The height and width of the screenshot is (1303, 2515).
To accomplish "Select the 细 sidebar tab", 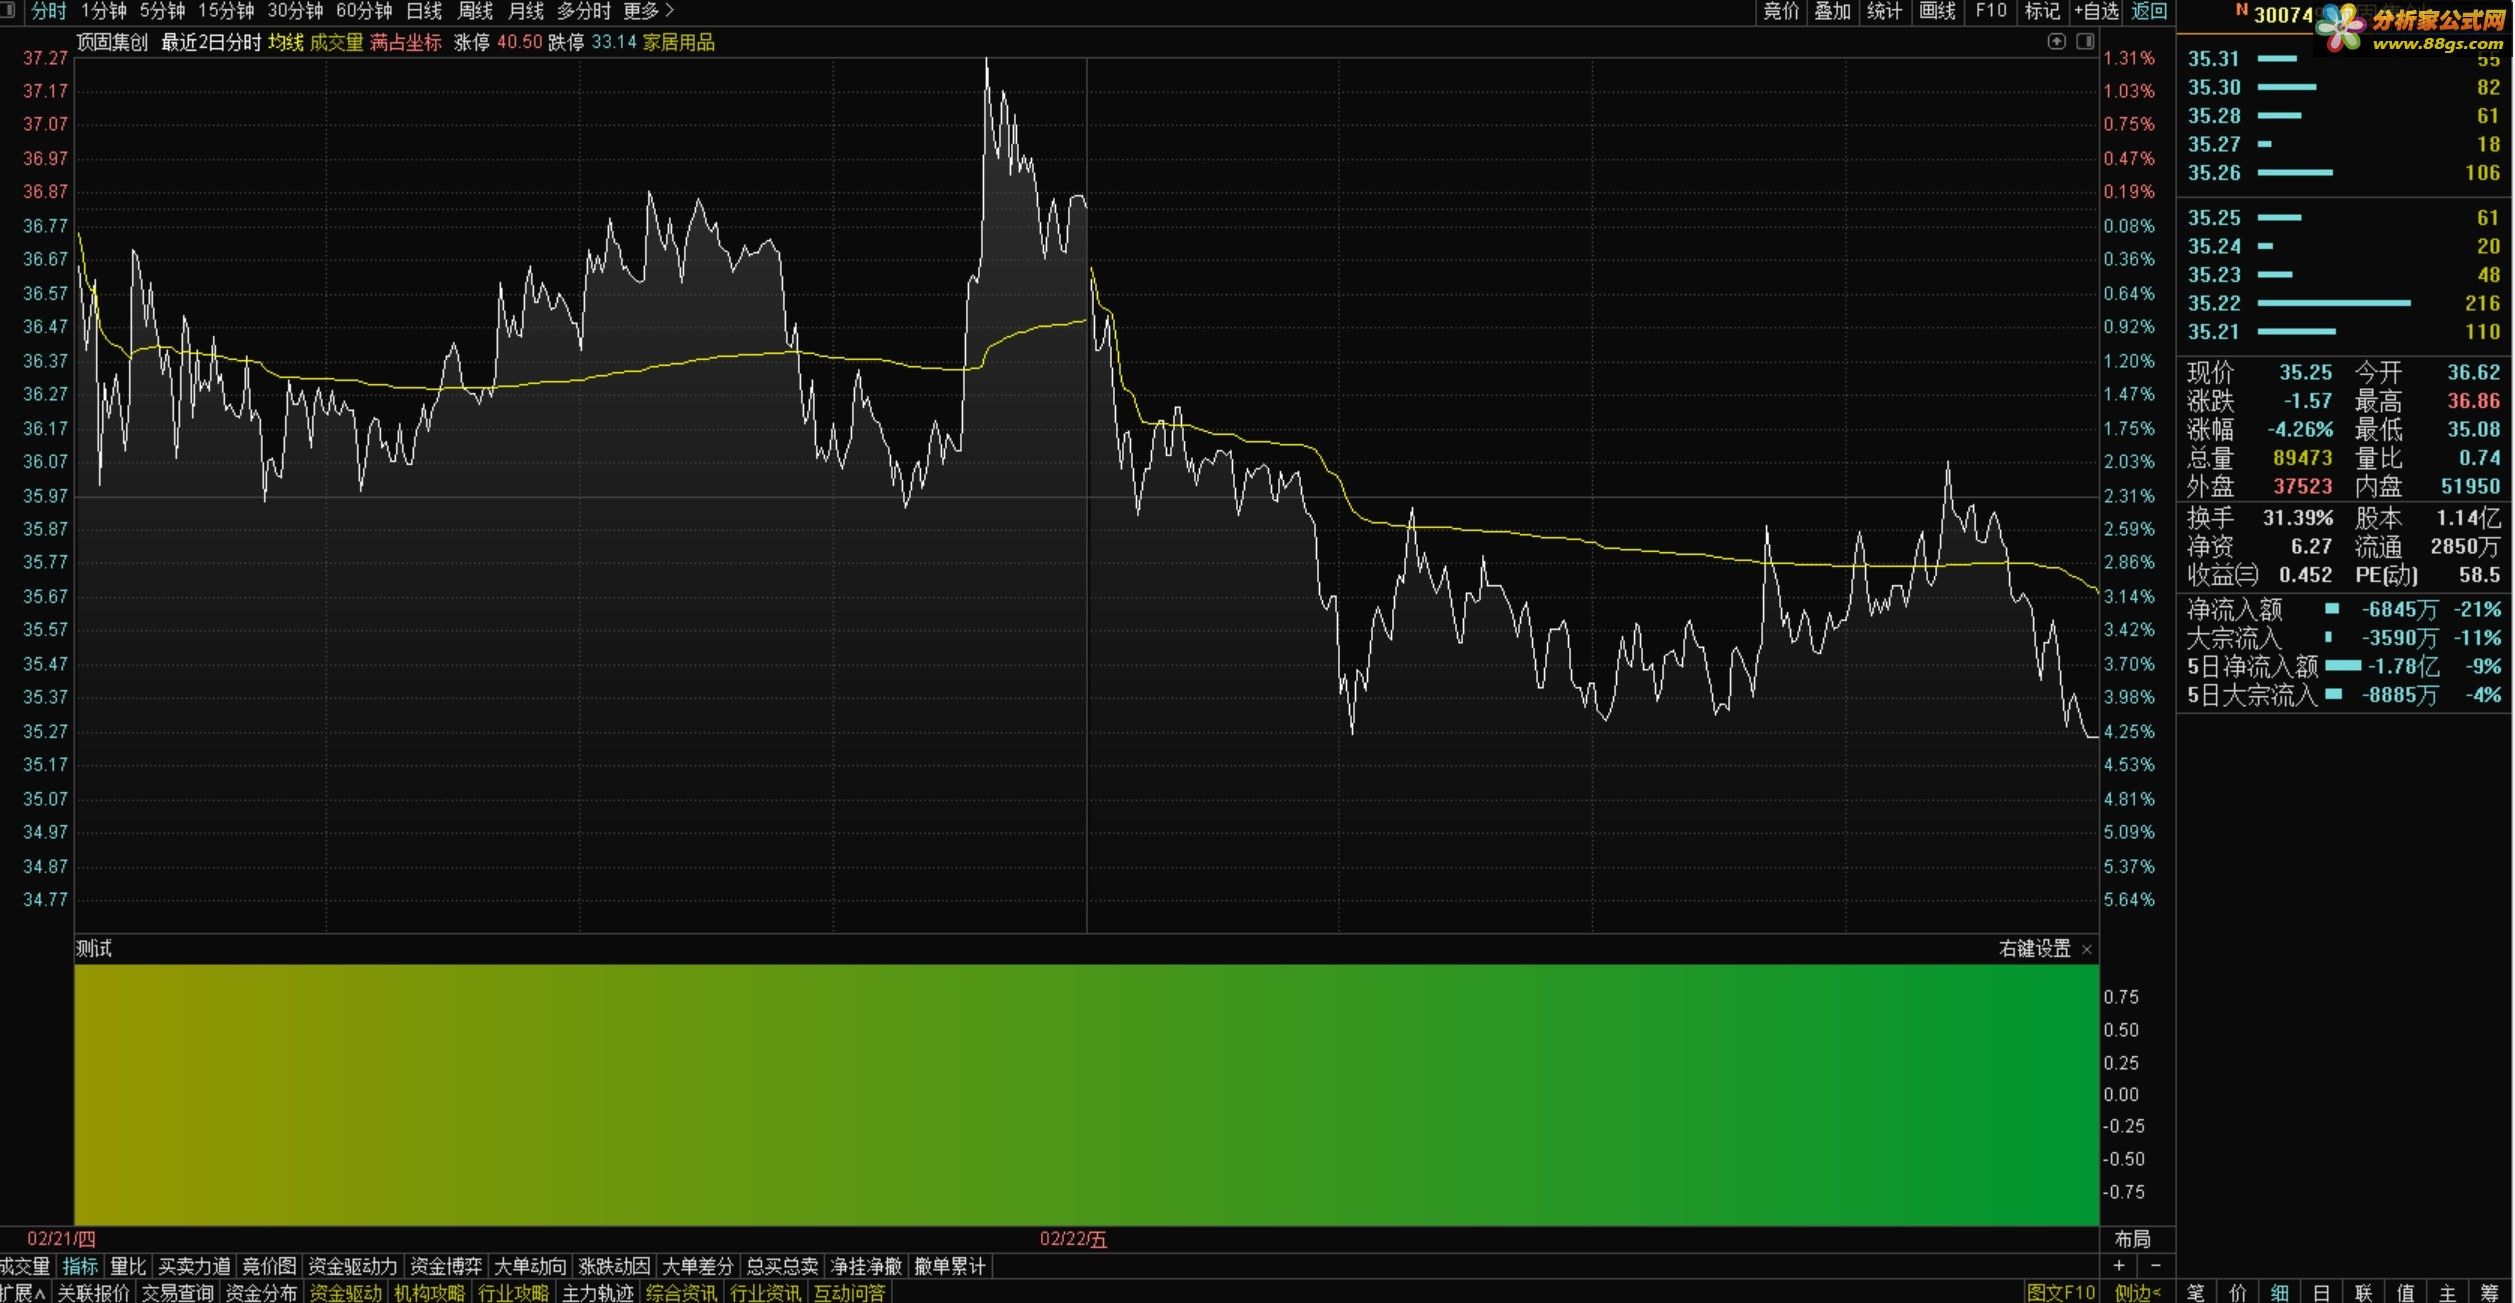I will tap(2279, 1292).
